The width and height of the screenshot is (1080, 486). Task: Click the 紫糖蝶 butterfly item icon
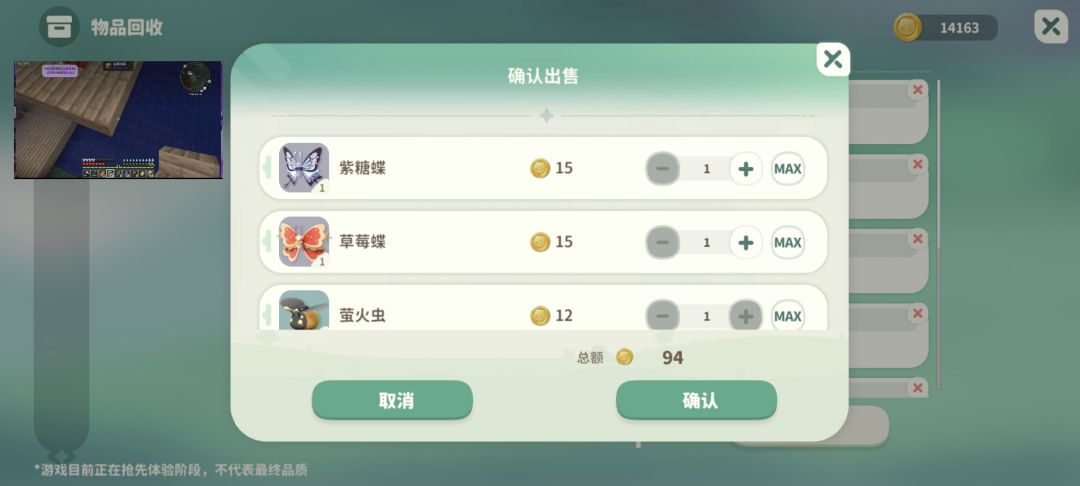click(304, 168)
